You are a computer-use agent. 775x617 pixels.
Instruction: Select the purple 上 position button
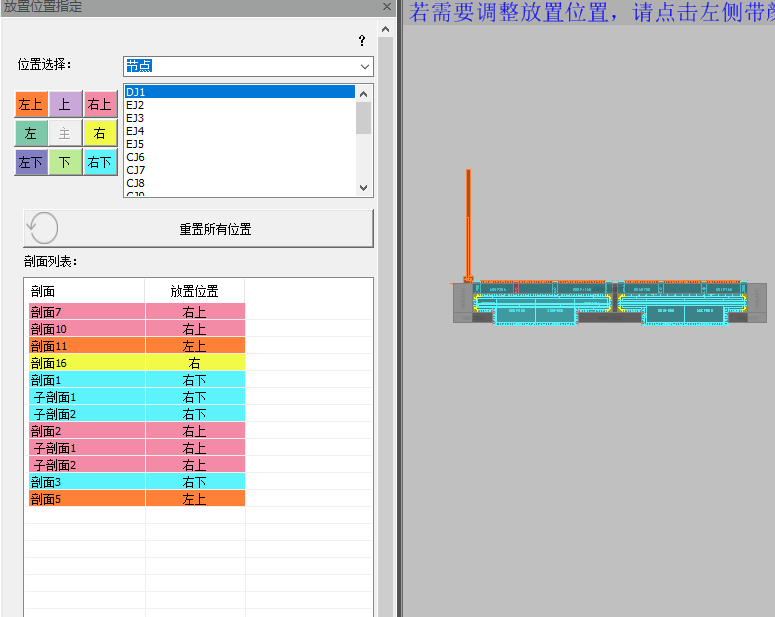65,104
